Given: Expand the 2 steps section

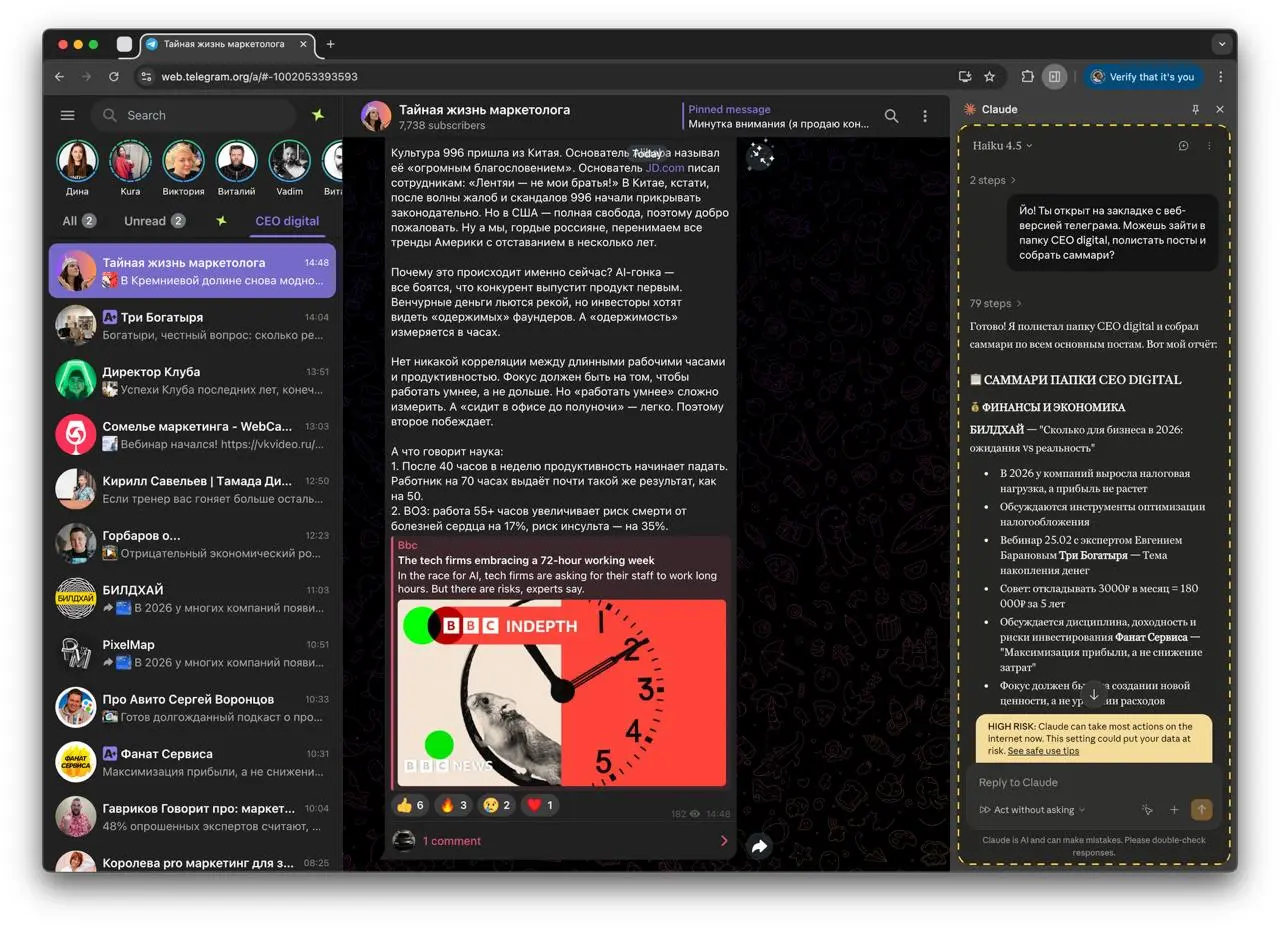Looking at the screenshot, I should point(992,180).
